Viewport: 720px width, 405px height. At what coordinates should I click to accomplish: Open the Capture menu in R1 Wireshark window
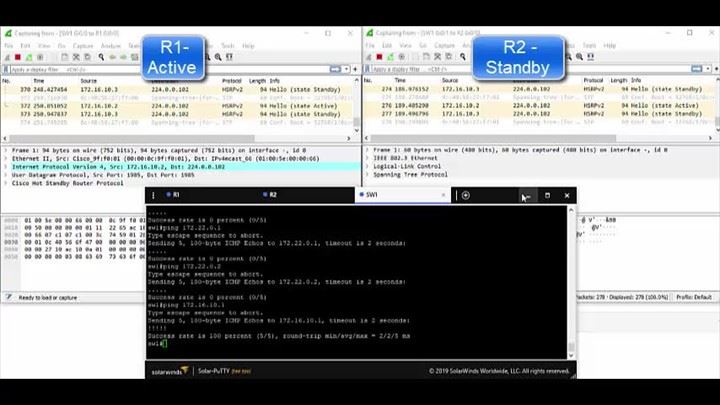[83, 45]
